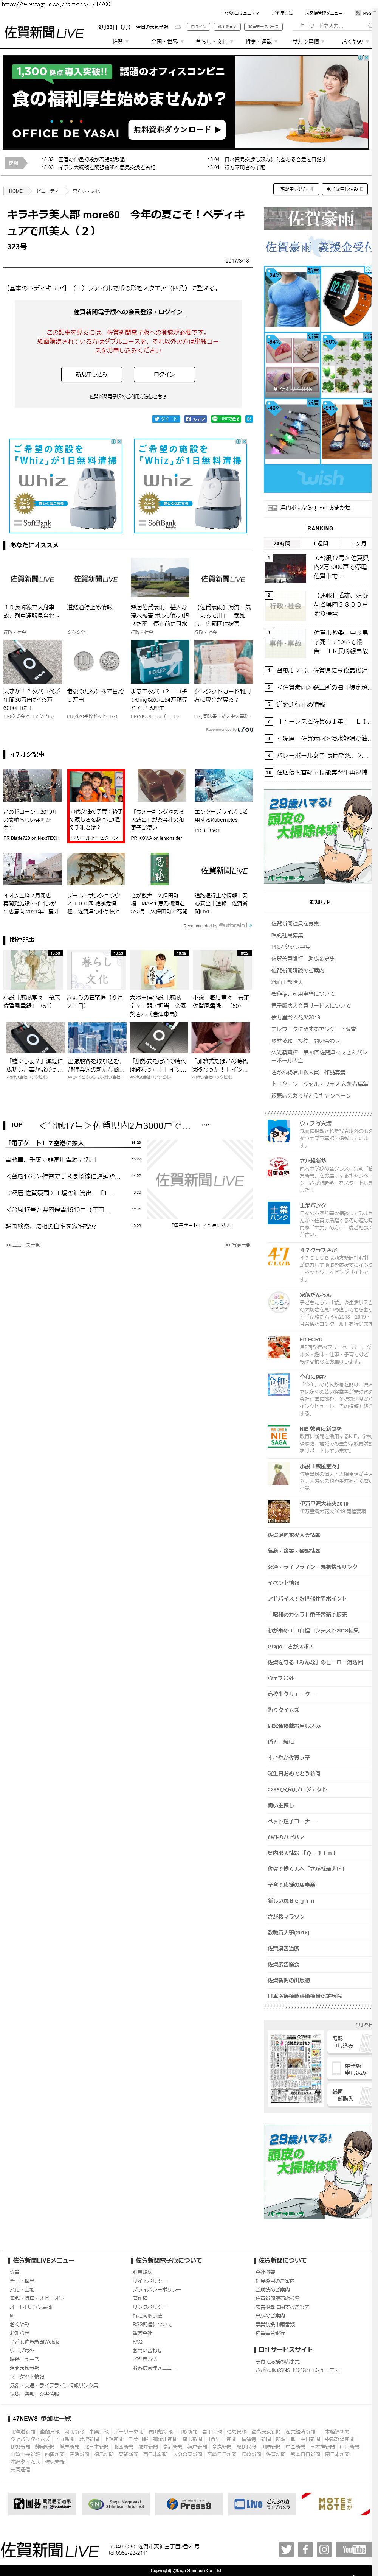The width and height of the screenshot is (378, 2576).
Task: Focus the keyword search field in the header
Action: tap(332, 26)
